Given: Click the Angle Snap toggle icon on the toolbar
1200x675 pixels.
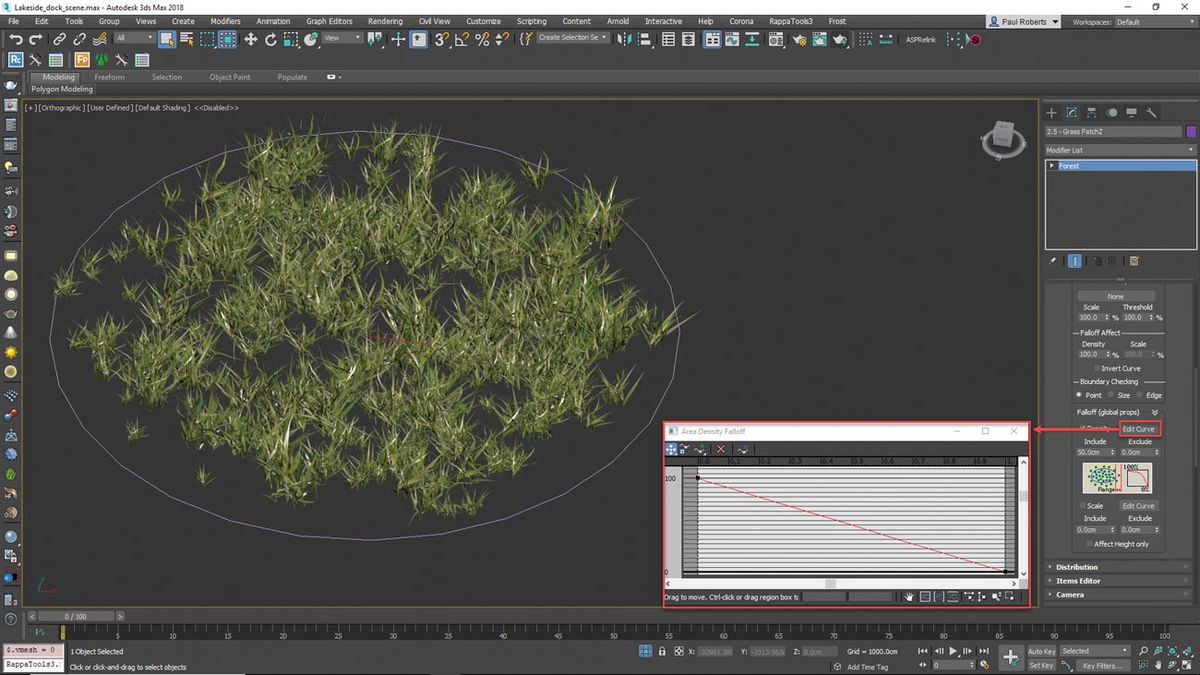Looking at the screenshot, I should pos(460,40).
